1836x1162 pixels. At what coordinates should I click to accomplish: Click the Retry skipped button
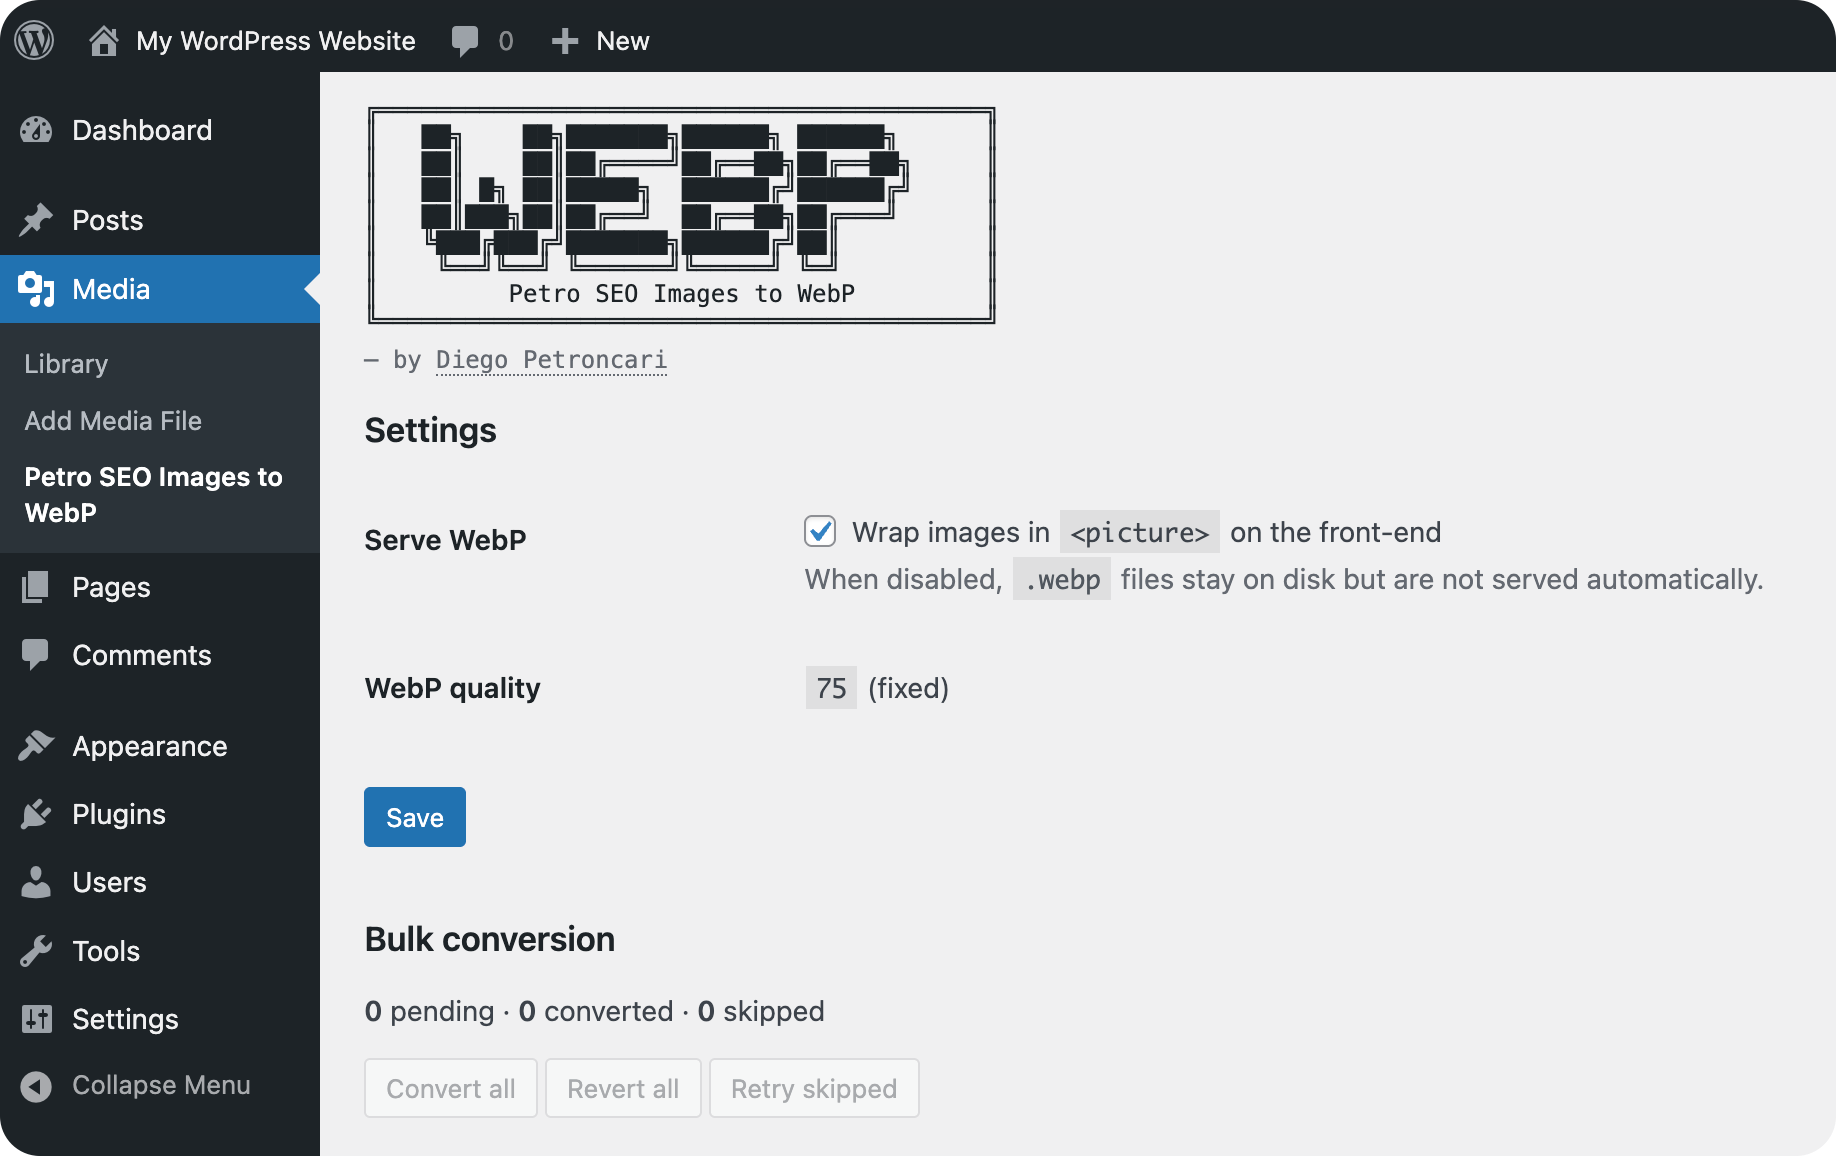point(814,1088)
